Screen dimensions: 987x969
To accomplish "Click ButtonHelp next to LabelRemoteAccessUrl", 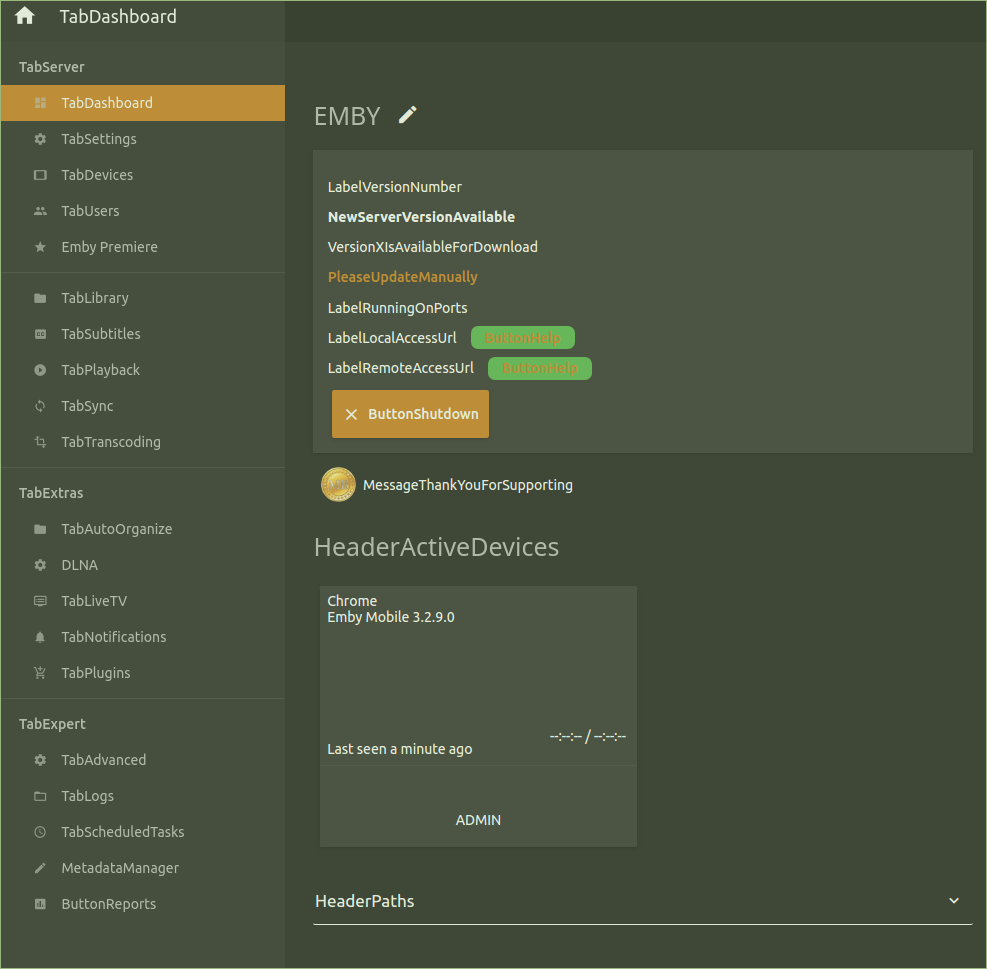I will pos(539,368).
